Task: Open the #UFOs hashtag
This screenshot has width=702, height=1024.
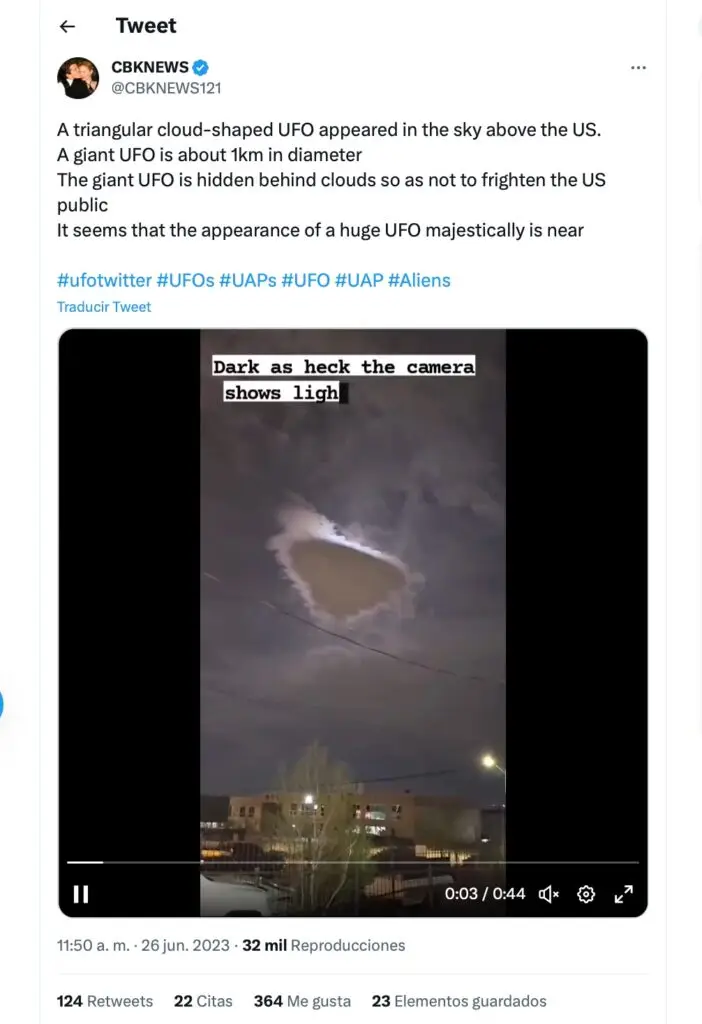Action: coord(185,280)
